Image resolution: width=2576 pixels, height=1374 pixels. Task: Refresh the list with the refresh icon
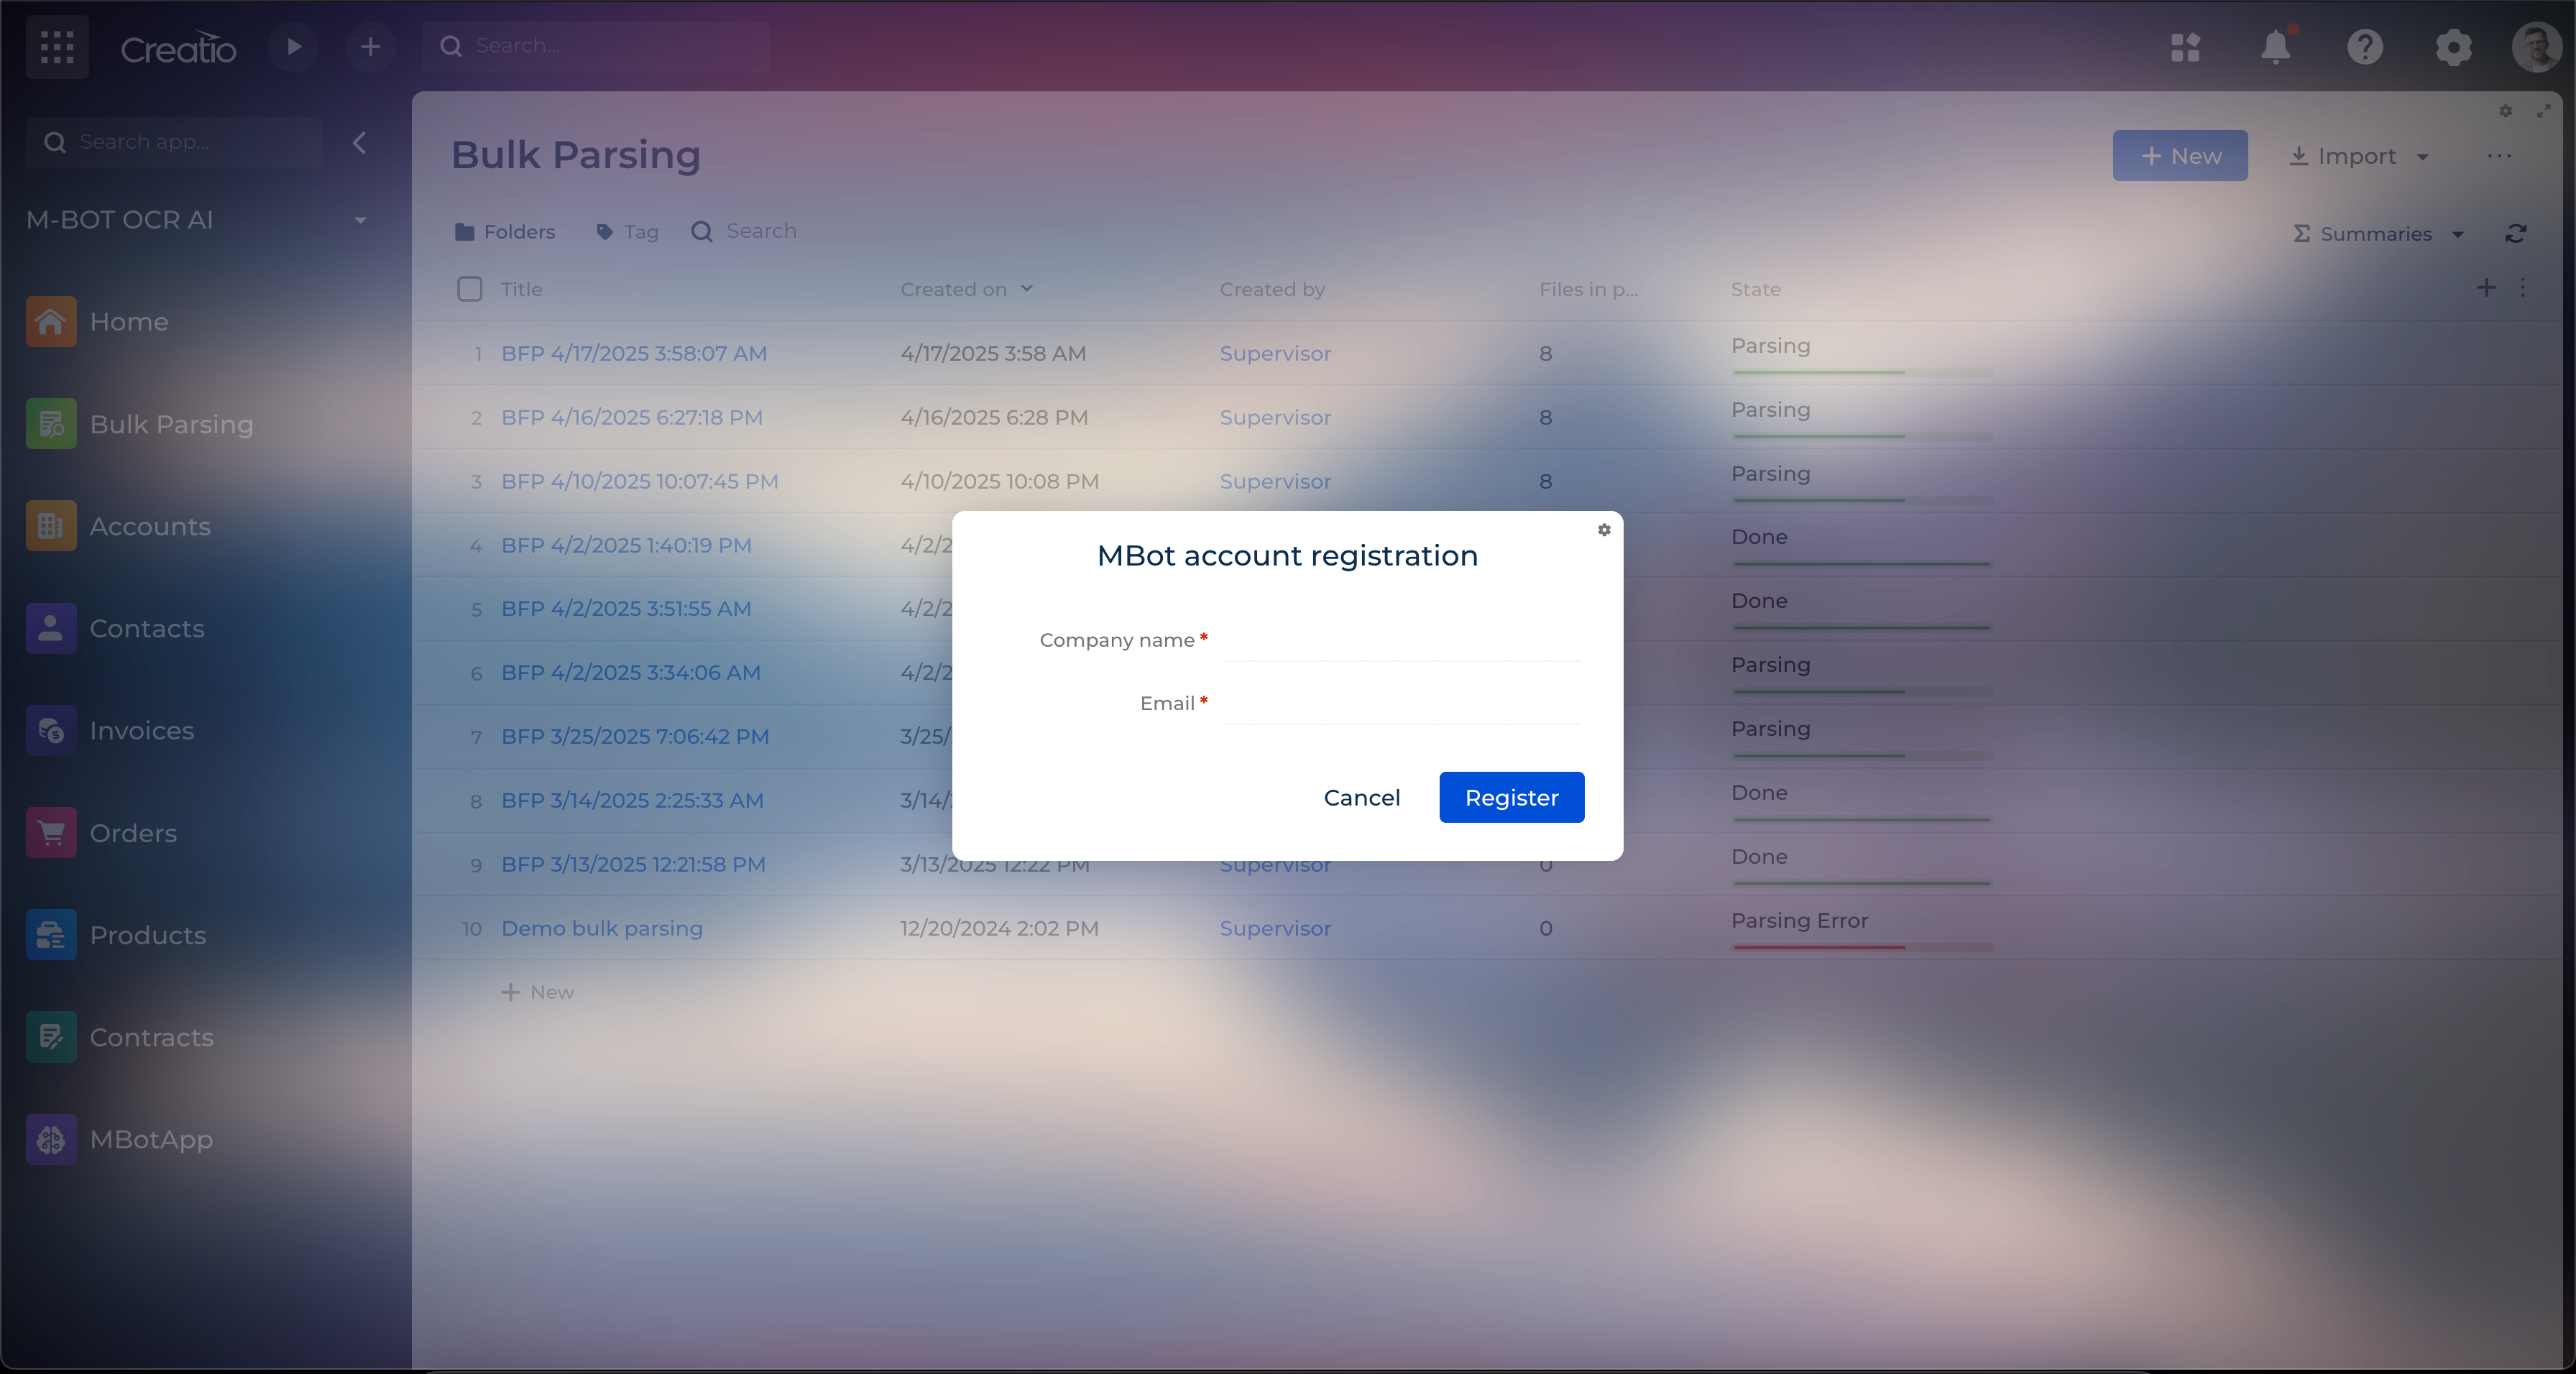pyautogui.click(x=2516, y=234)
